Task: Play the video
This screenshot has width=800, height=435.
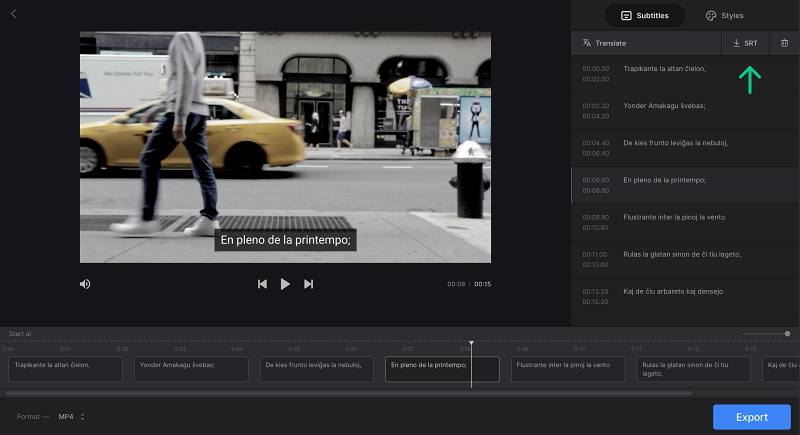Action: tap(285, 284)
